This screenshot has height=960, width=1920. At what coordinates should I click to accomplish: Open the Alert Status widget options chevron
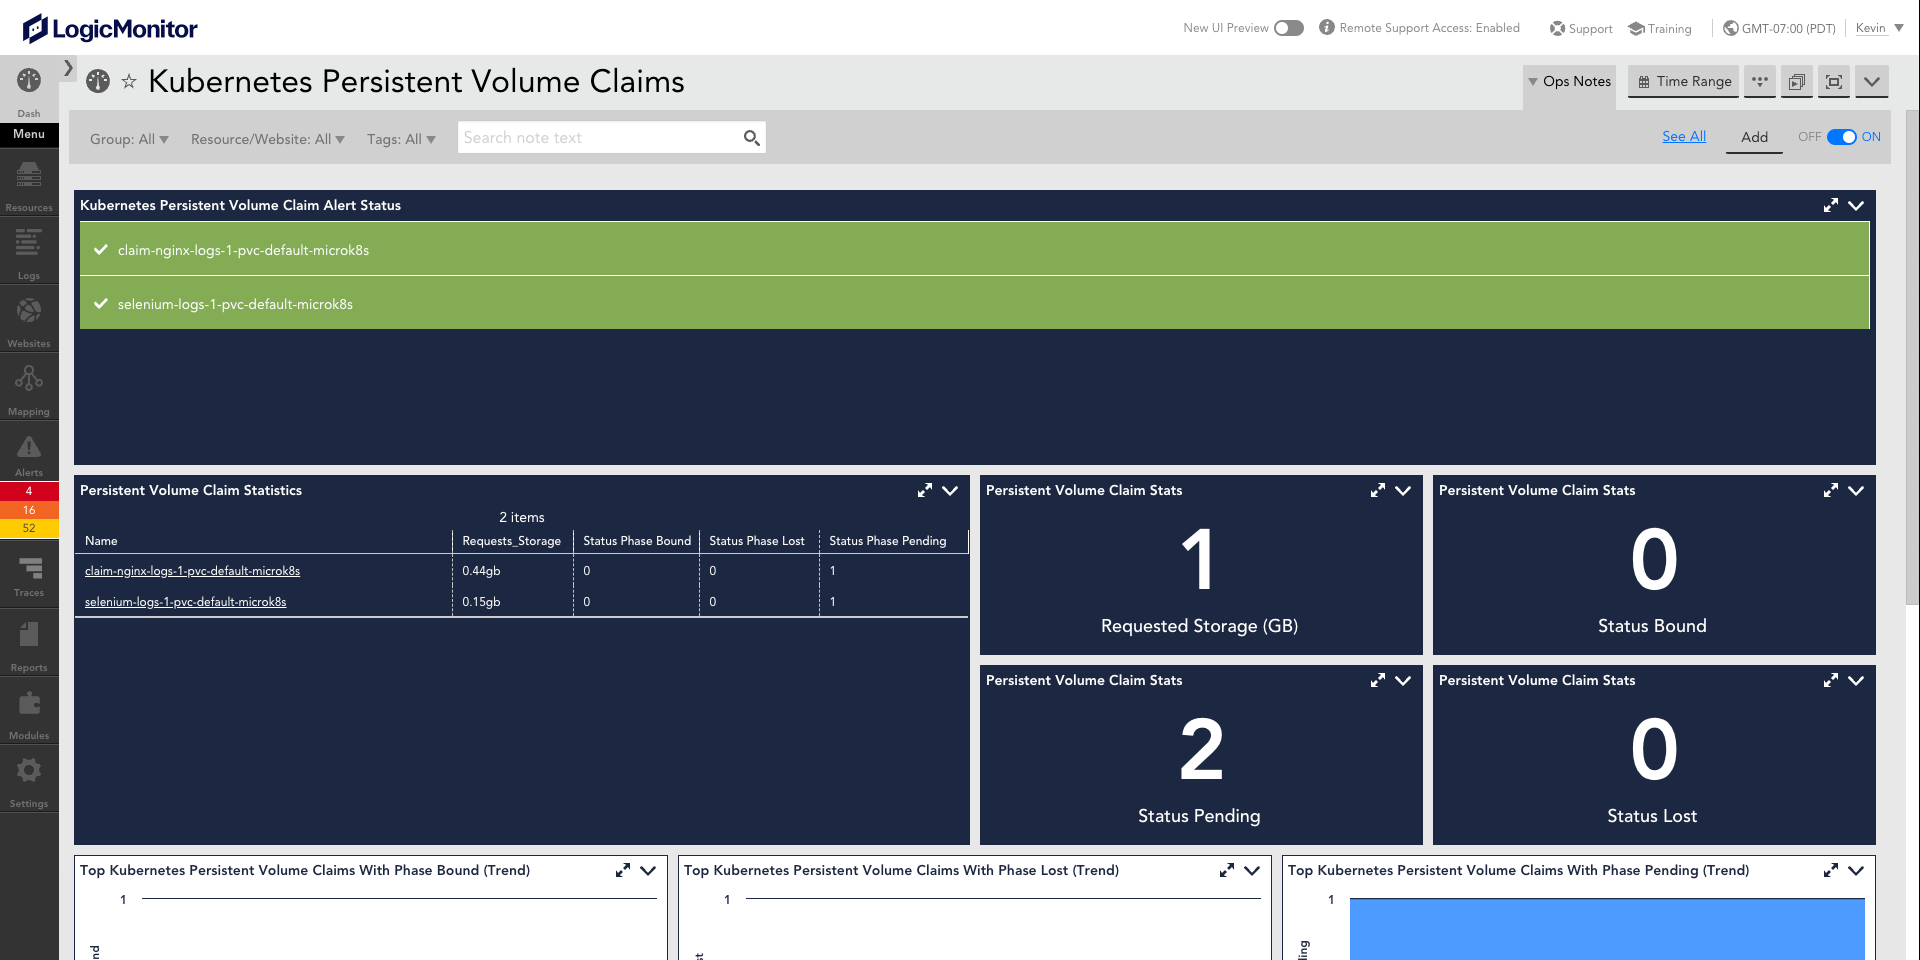pyautogui.click(x=1856, y=205)
